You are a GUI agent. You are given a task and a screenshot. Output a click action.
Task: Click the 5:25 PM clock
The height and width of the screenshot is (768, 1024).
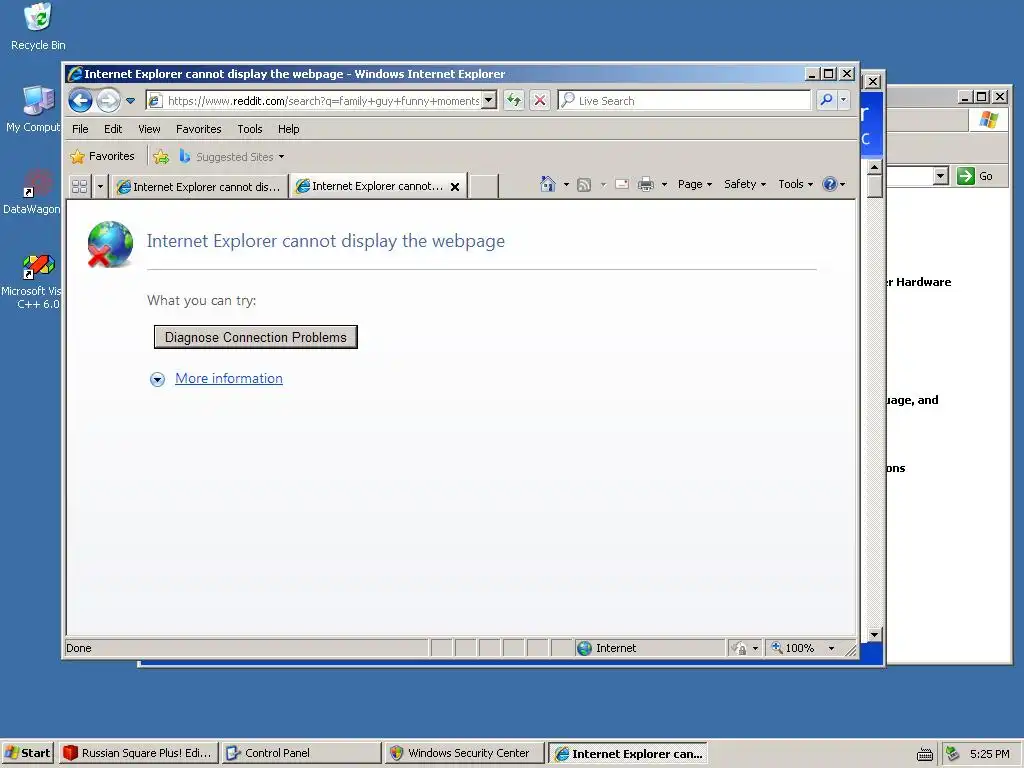[989, 754]
